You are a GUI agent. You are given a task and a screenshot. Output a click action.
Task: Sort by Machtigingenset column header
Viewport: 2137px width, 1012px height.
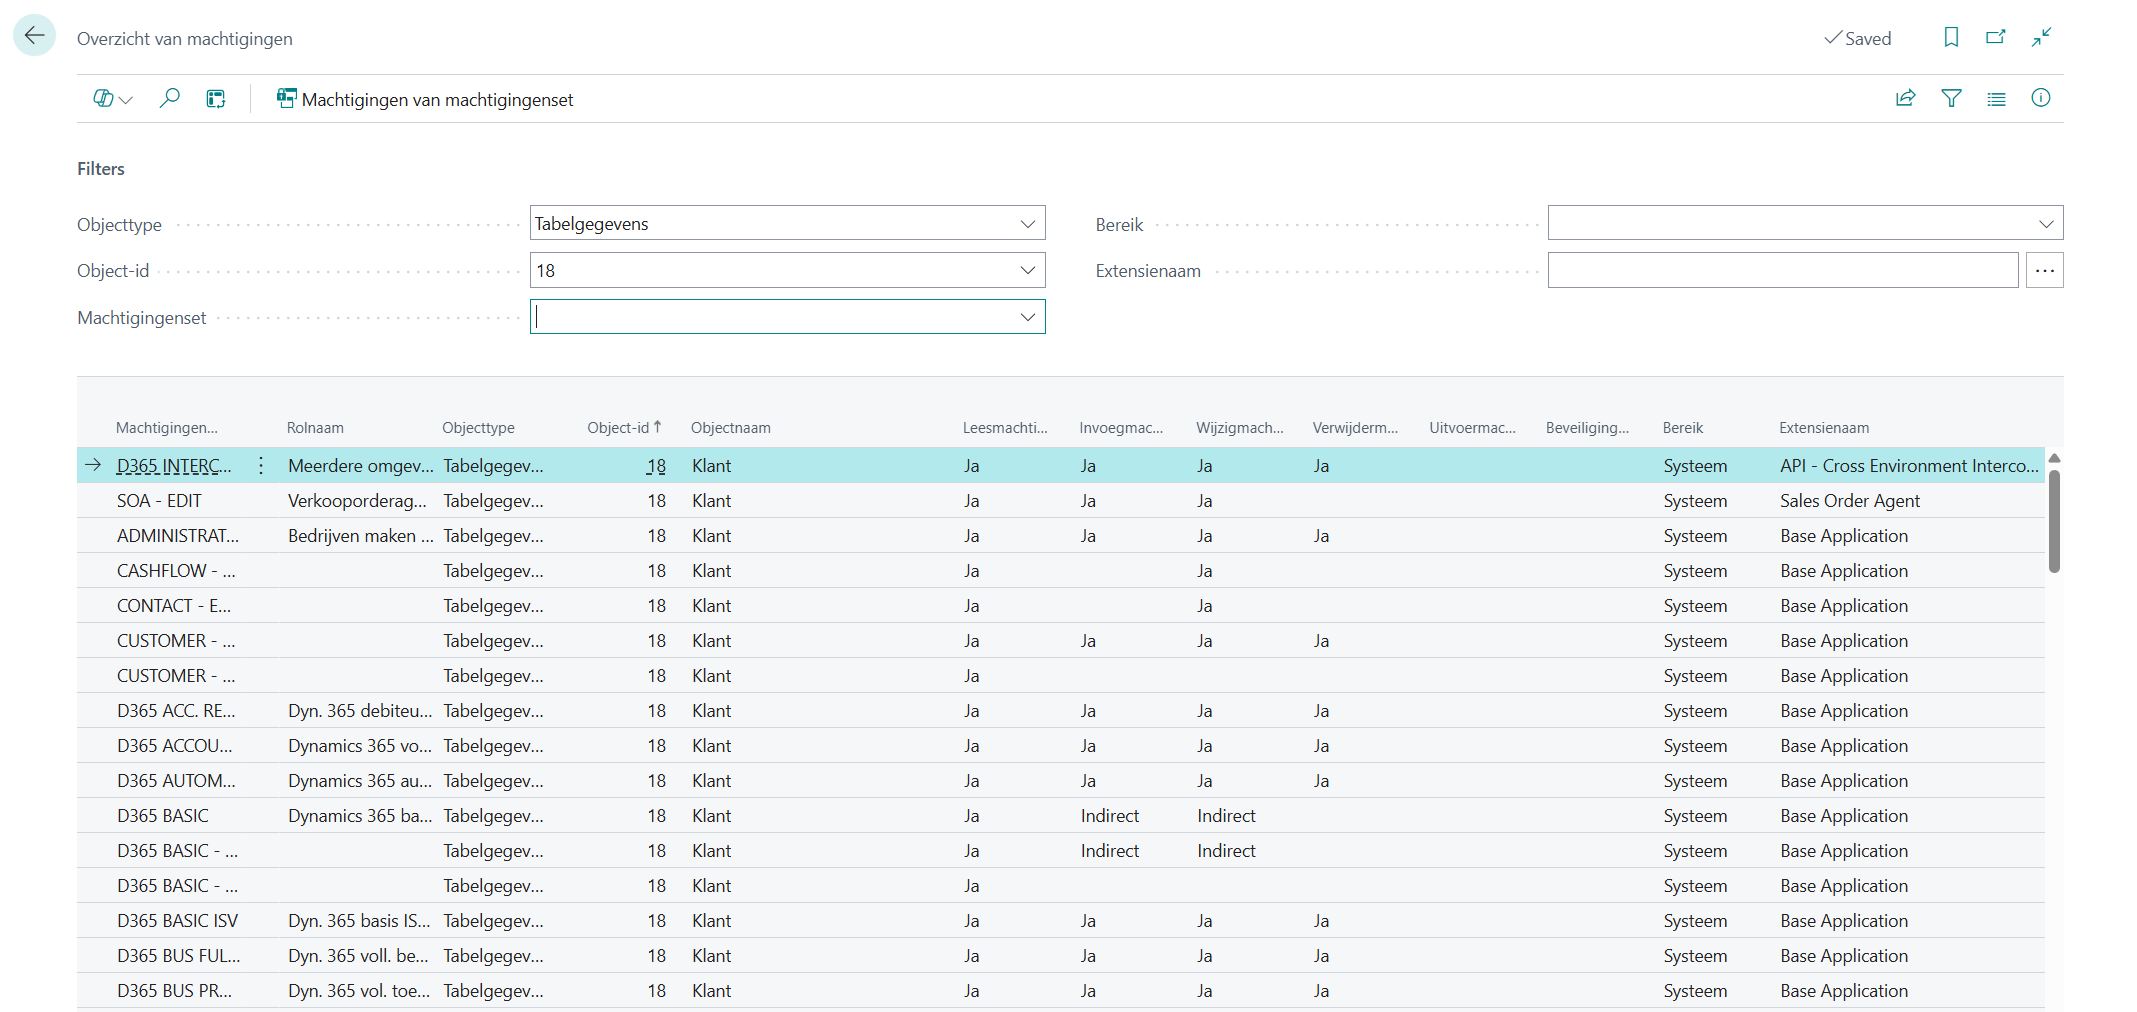(166, 427)
